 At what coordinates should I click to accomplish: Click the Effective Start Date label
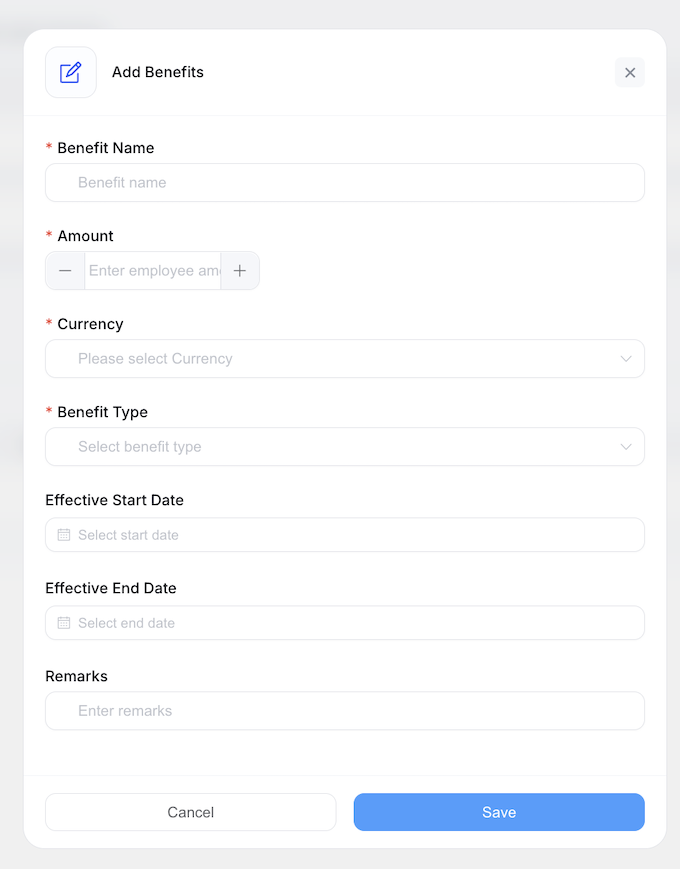tap(114, 500)
